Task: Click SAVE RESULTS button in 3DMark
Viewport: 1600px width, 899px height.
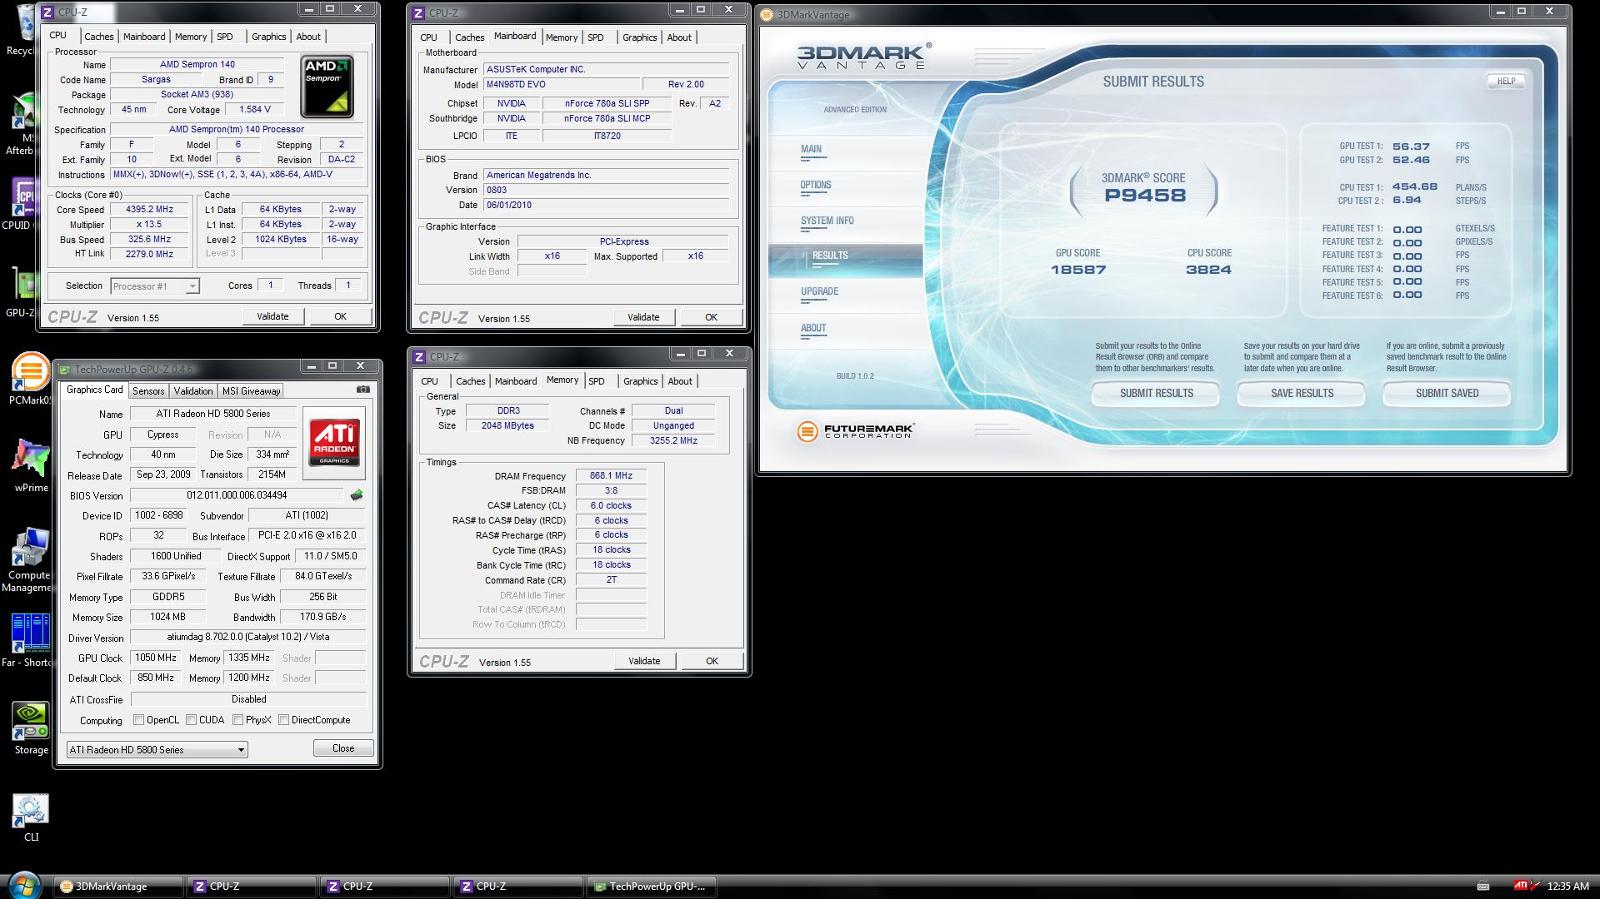Action: click(1301, 393)
